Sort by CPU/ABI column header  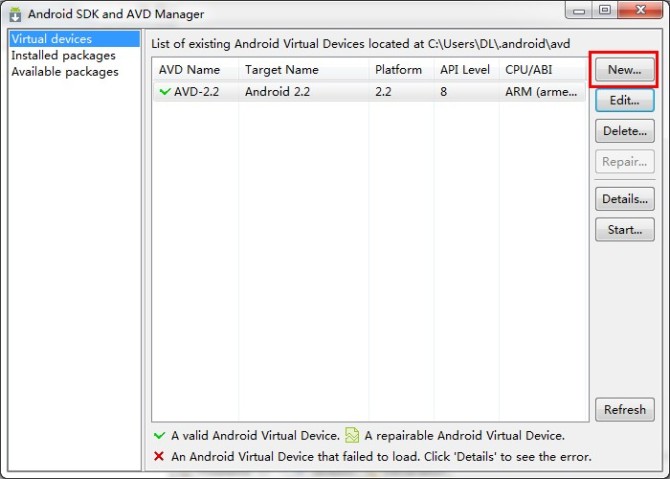(543, 70)
